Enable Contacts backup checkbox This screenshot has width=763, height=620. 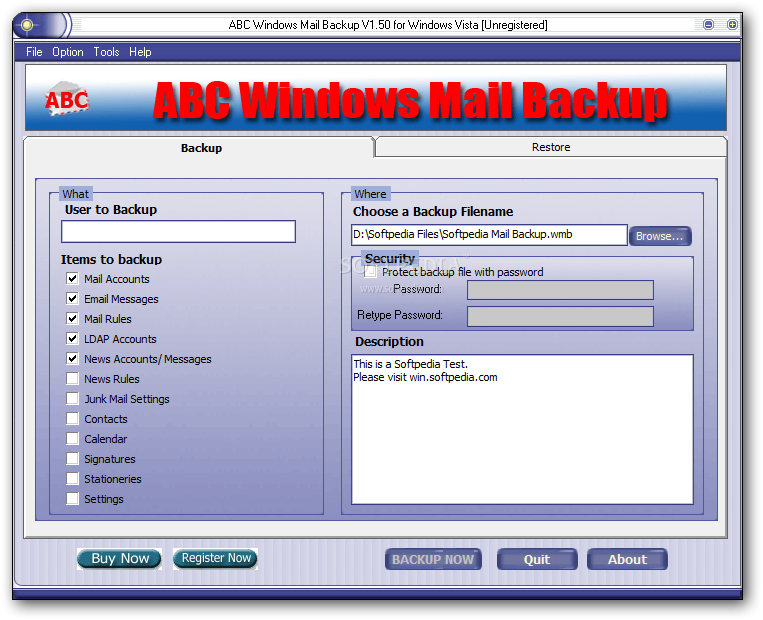pos(73,419)
